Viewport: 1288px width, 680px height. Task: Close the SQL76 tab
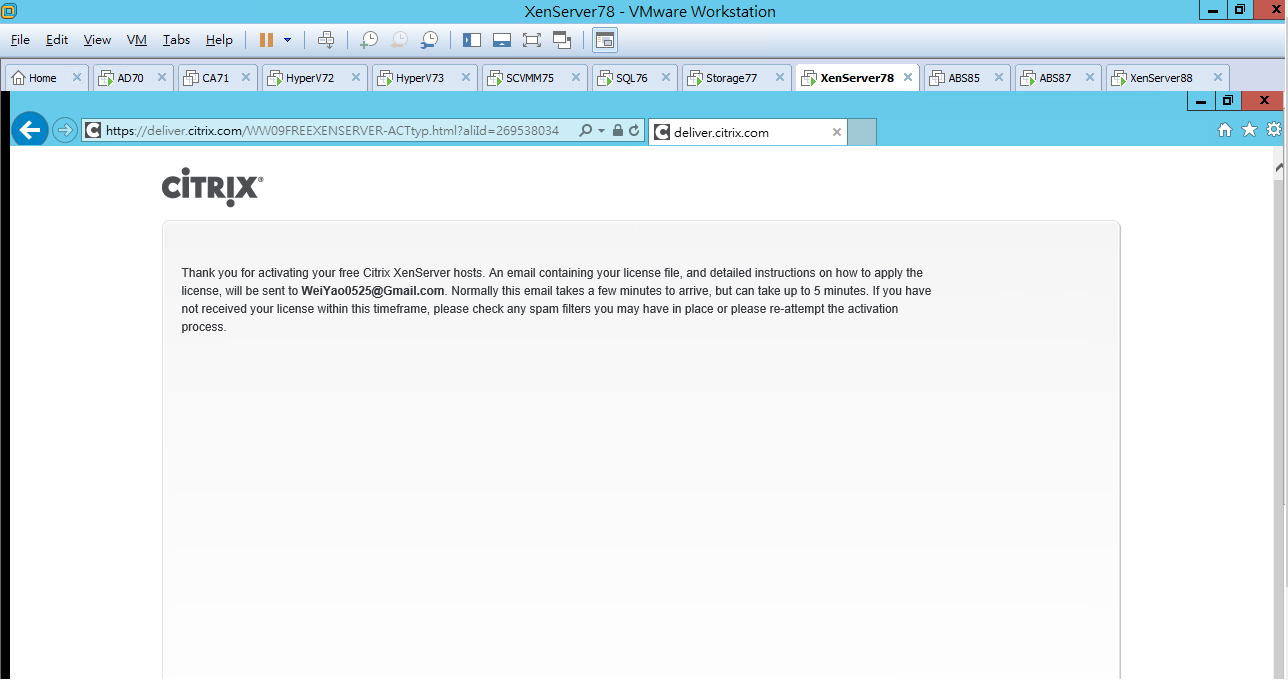click(x=666, y=78)
